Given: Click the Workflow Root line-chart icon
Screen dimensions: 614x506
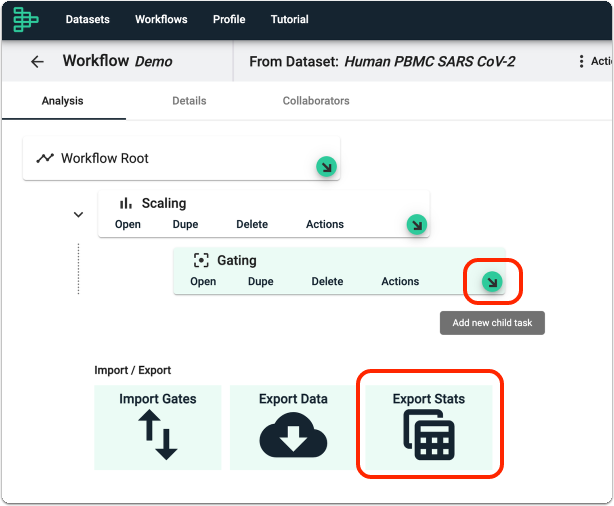Looking at the screenshot, I should click(45, 158).
